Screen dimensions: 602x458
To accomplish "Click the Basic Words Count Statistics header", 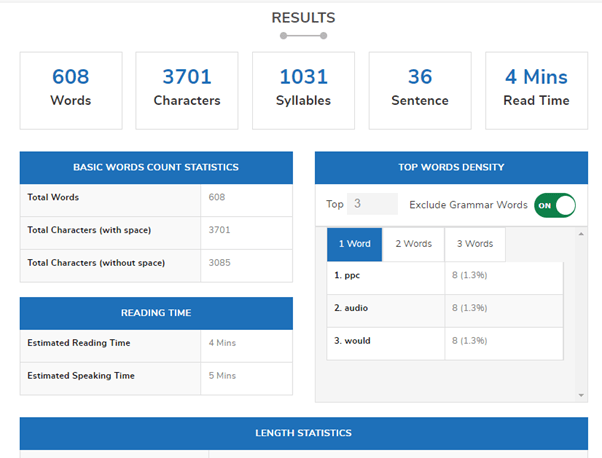I will [156, 168].
